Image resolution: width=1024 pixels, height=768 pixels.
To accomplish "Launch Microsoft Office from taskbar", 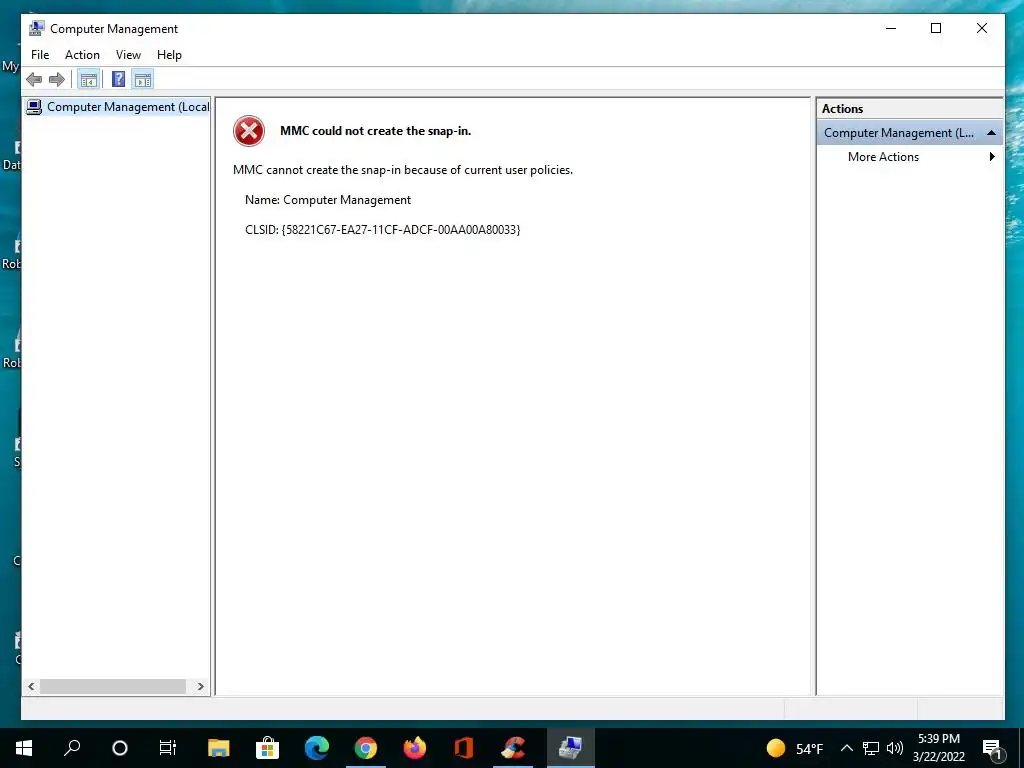I will (x=464, y=748).
